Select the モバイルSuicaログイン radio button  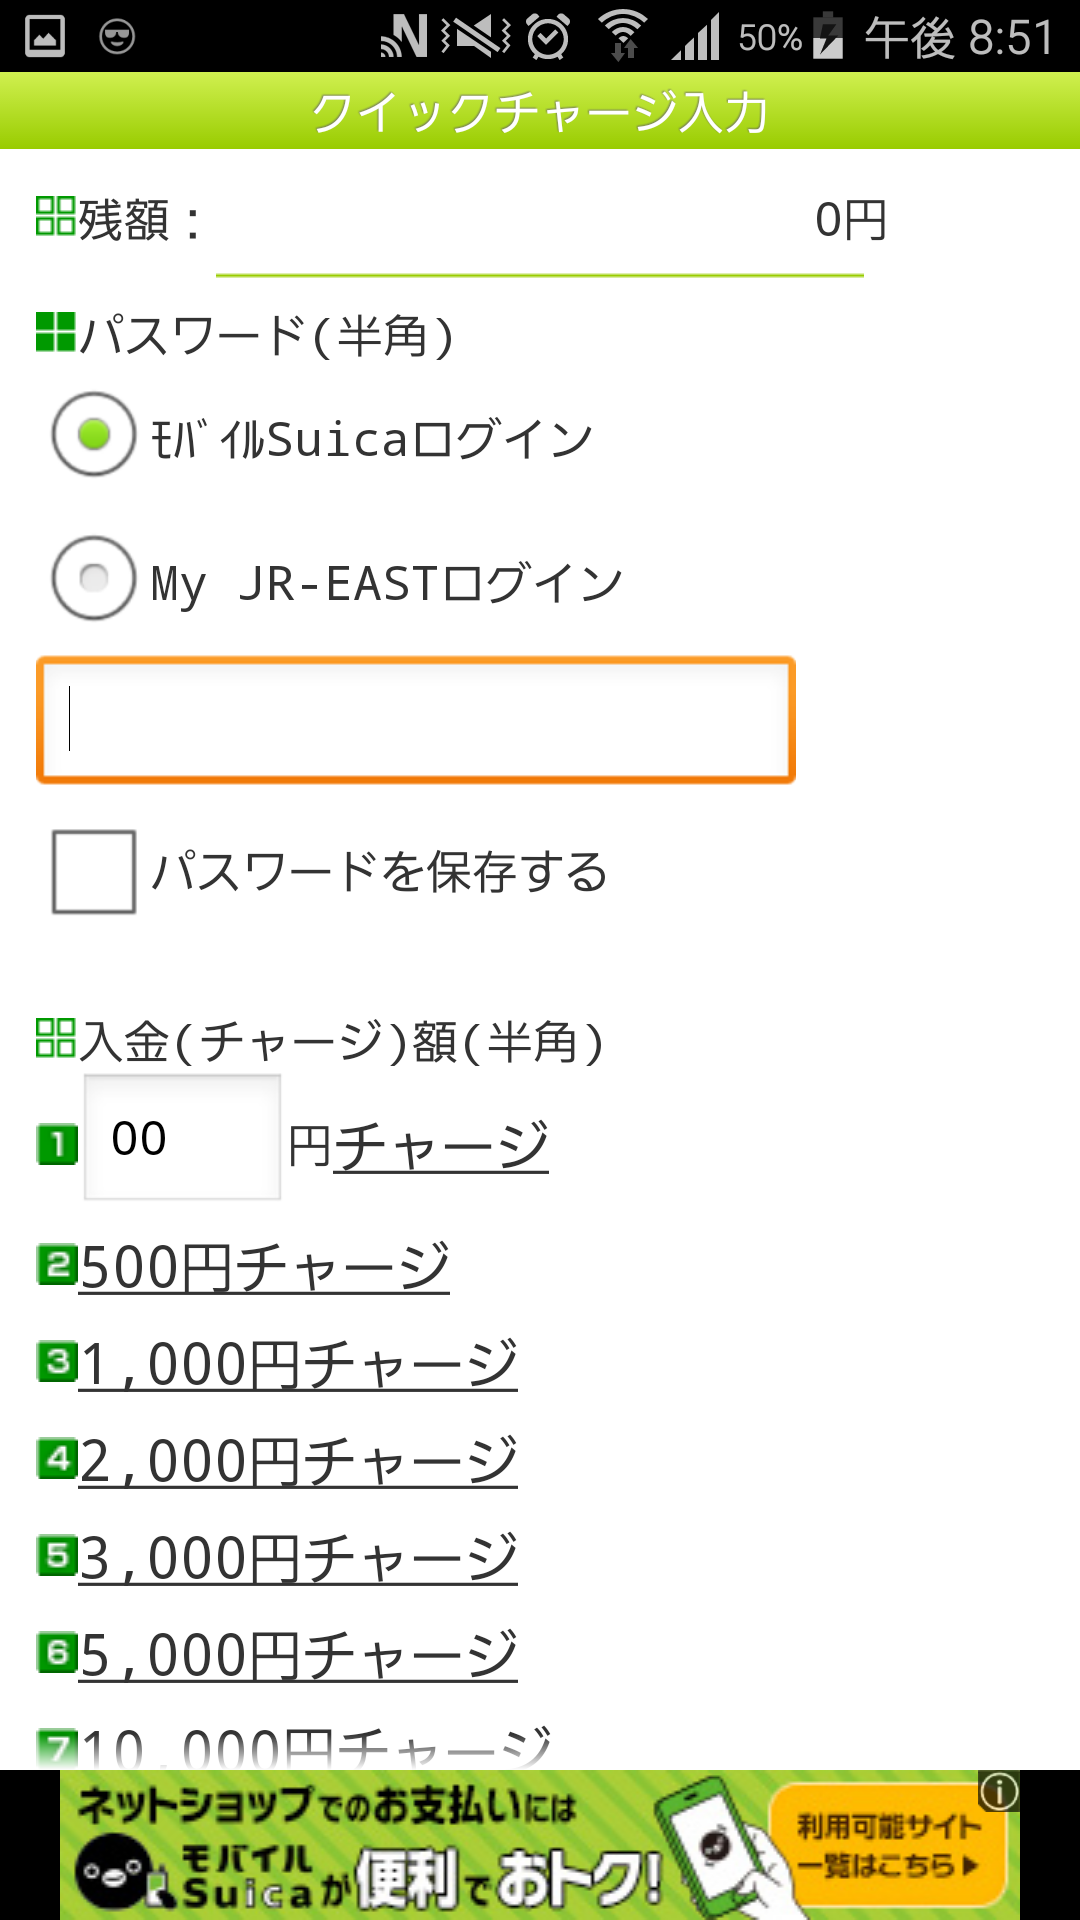click(94, 434)
